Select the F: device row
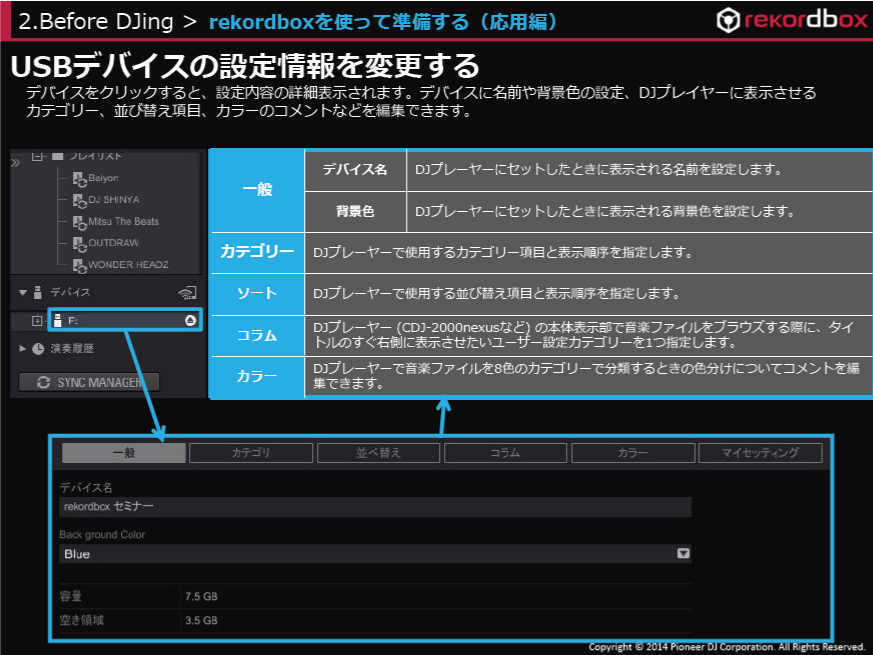 point(125,320)
